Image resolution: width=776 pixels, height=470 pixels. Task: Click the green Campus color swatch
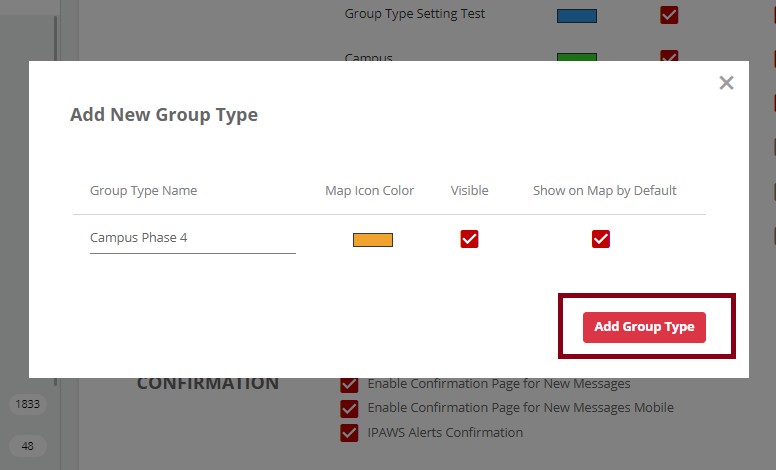(576, 57)
